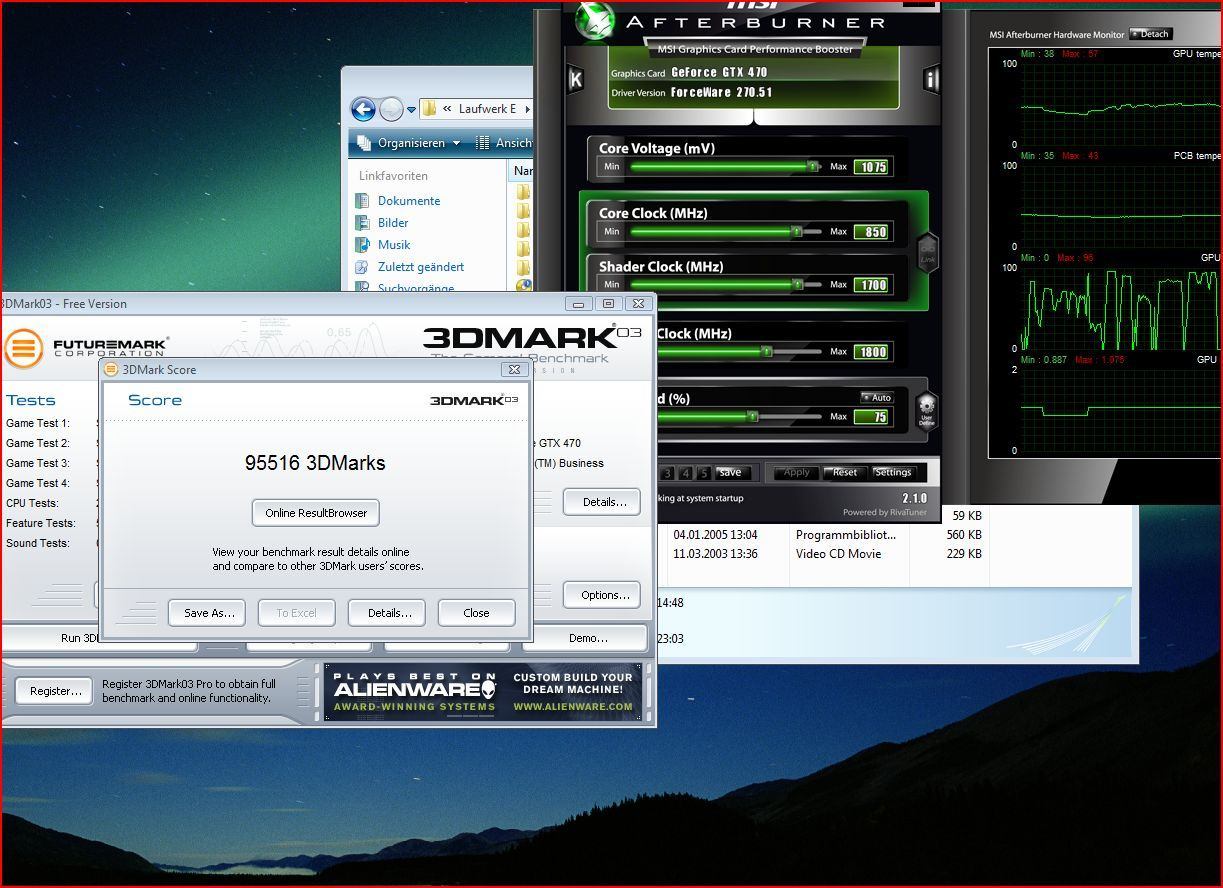Click the Organisieren stacked pages icon
This screenshot has width=1223, height=888.
[364, 143]
